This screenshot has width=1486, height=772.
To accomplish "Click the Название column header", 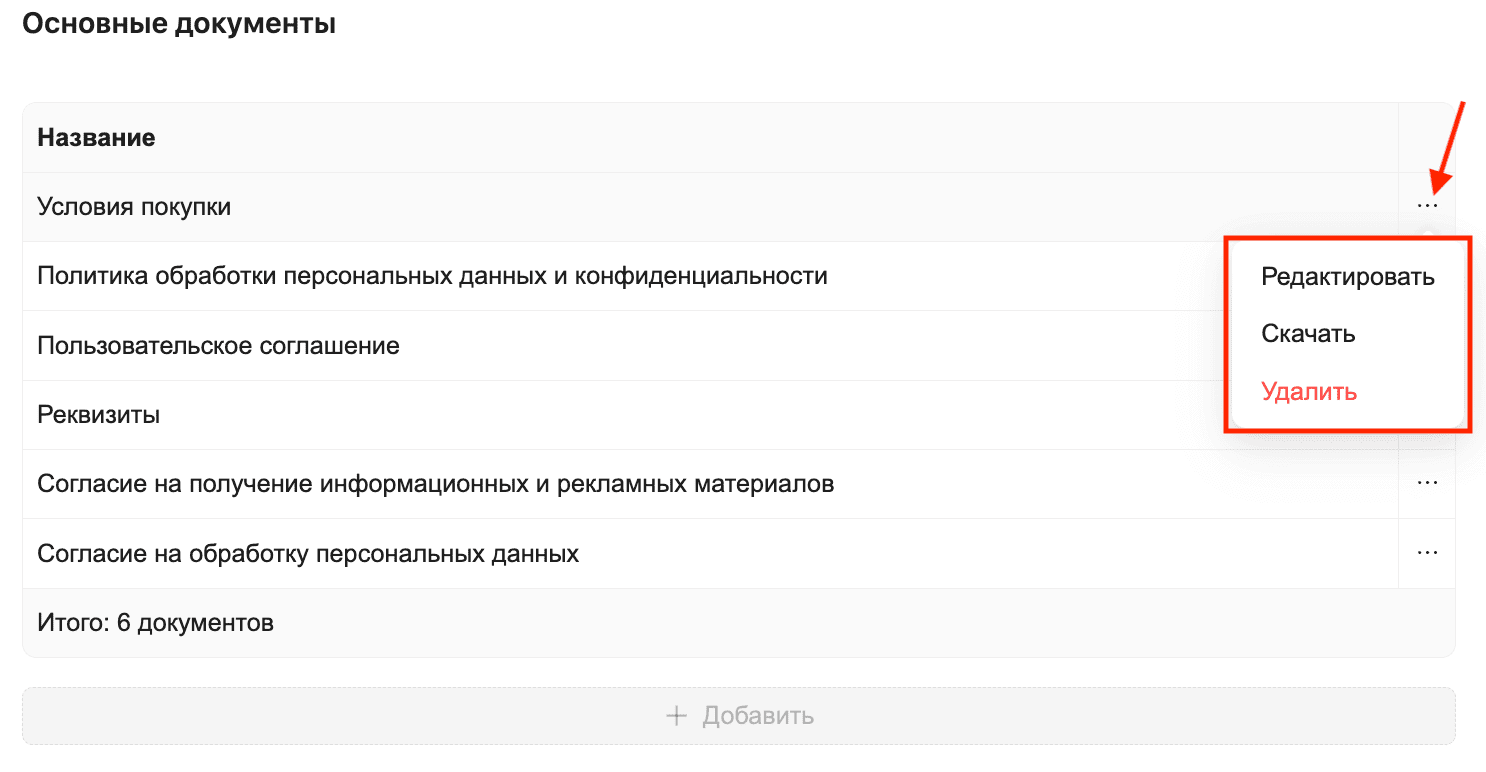I will pyautogui.click(x=96, y=138).
